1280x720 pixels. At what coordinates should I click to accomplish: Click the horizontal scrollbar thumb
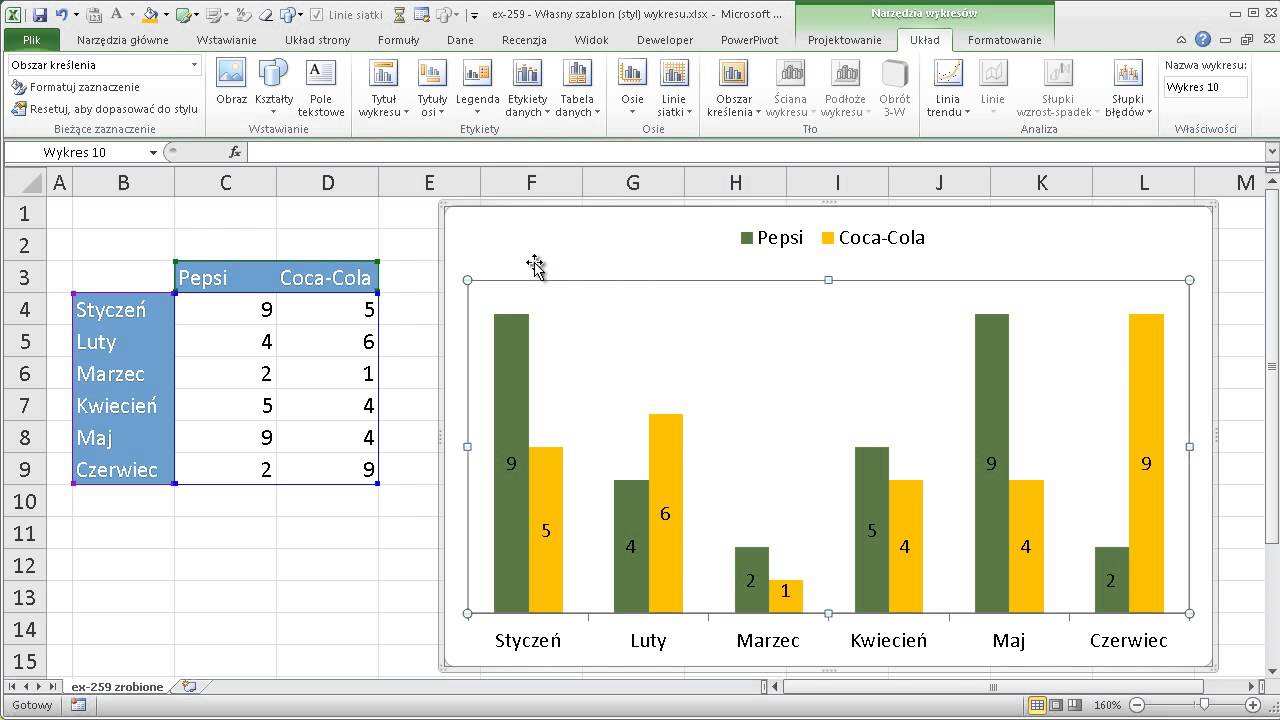click(x=993, y=687)
